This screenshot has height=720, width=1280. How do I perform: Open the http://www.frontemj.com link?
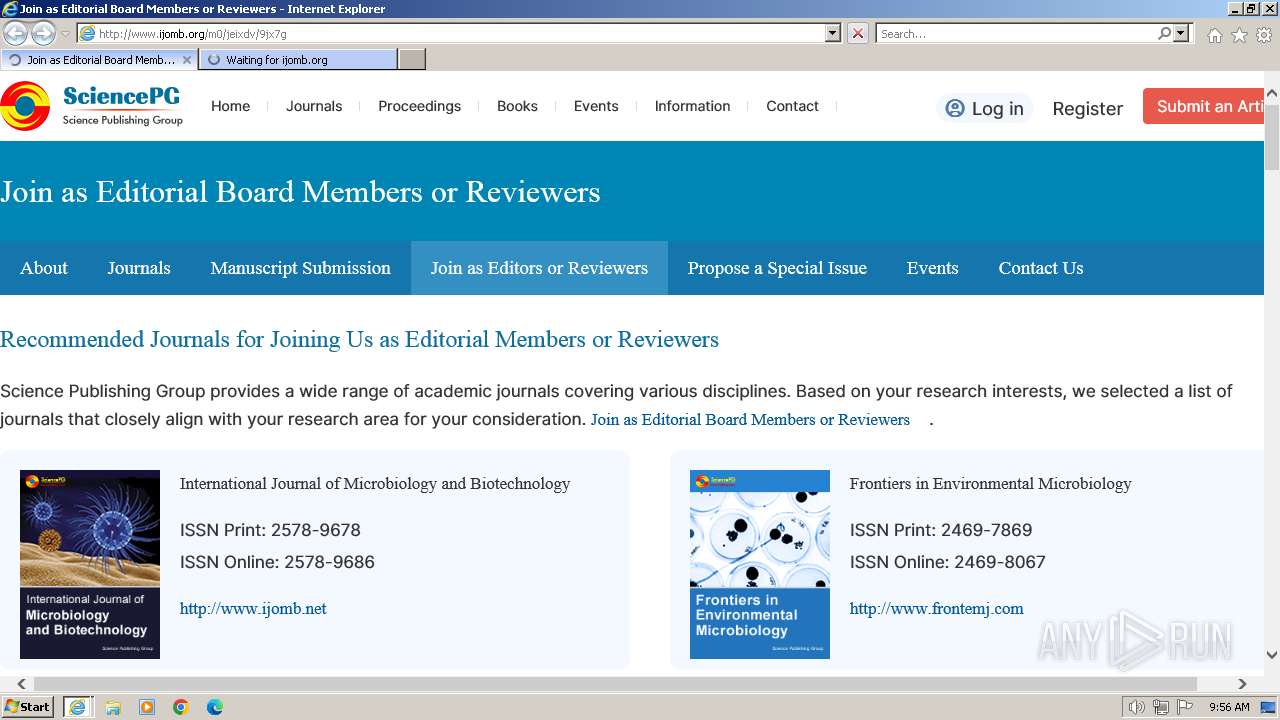pyautogui.click(x=936, y=608)
